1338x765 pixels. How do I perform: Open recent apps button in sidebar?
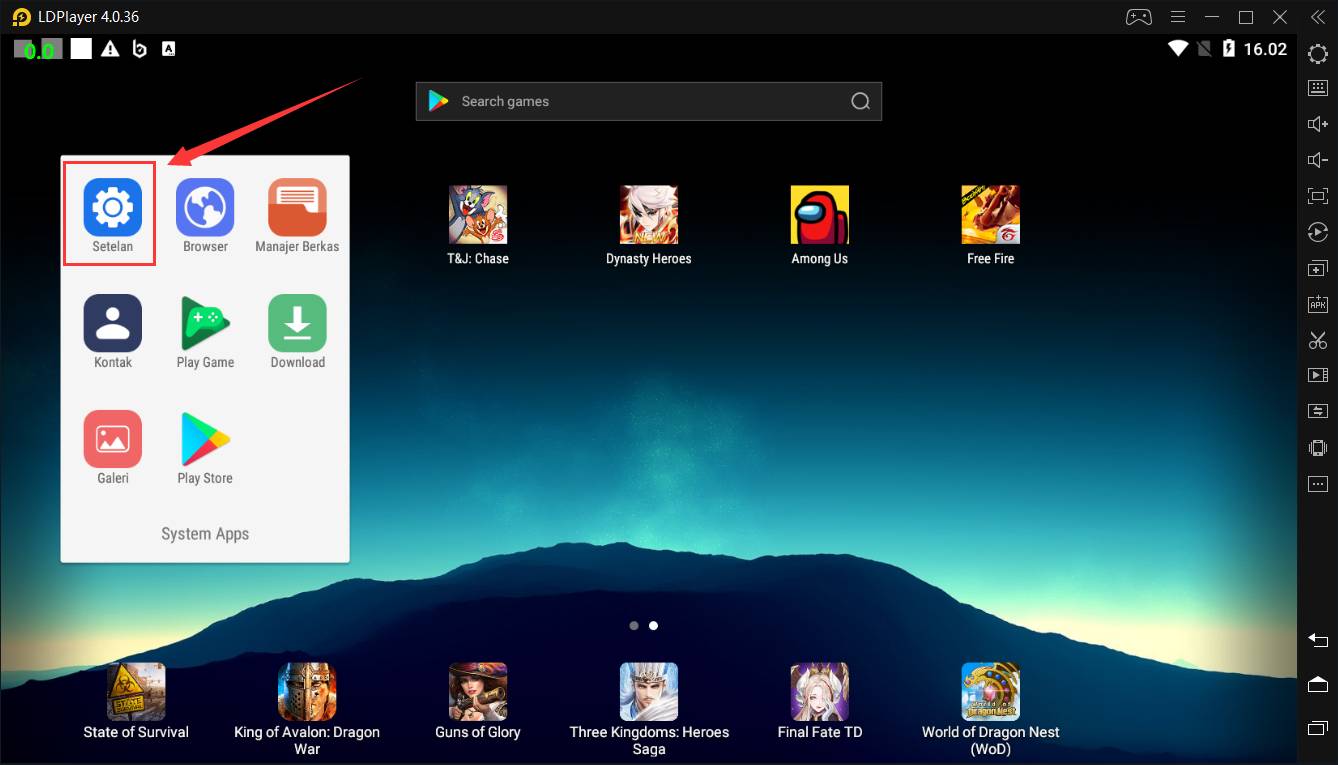point(1318,727)
